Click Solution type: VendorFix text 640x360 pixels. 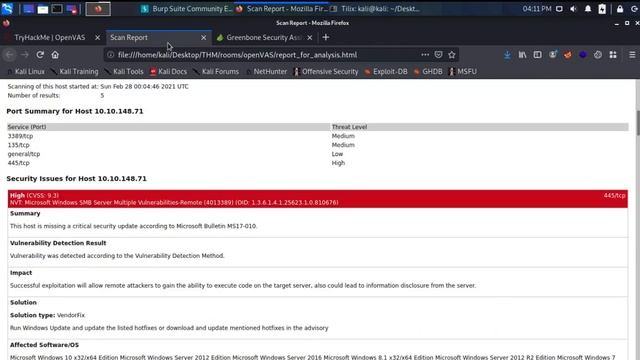click(47, 315)
